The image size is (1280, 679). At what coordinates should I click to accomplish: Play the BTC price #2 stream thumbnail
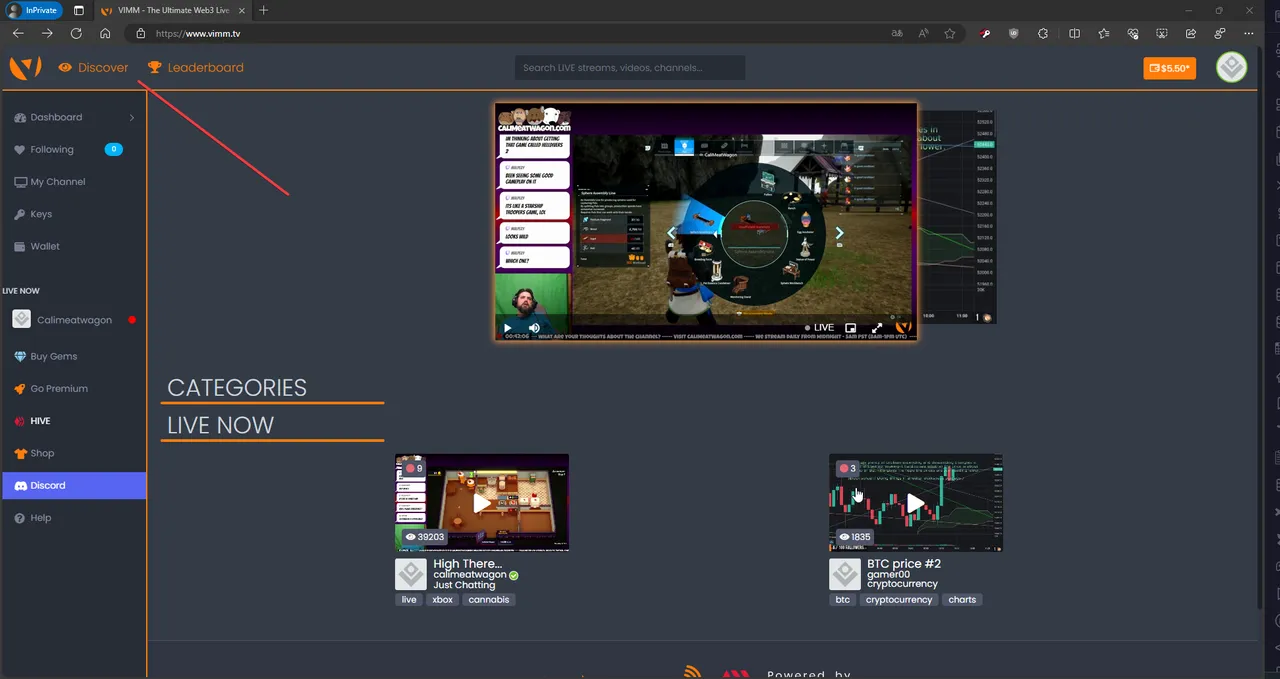[915, 503]
